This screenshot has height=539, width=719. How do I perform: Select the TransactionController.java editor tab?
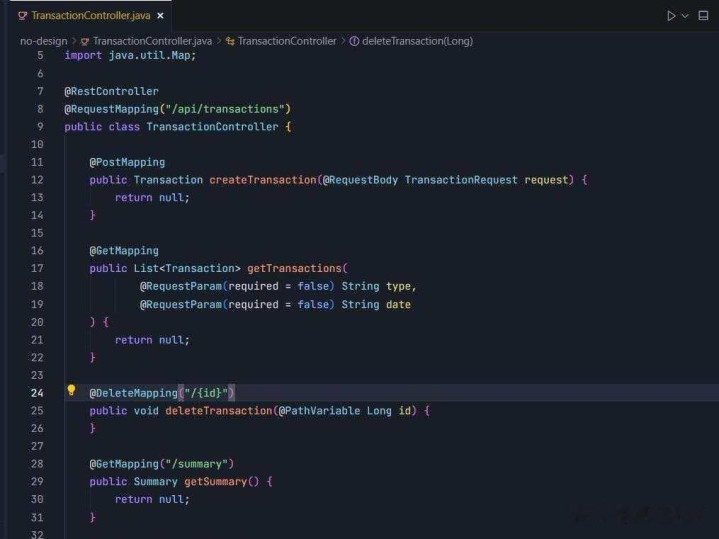click(91, 16)
